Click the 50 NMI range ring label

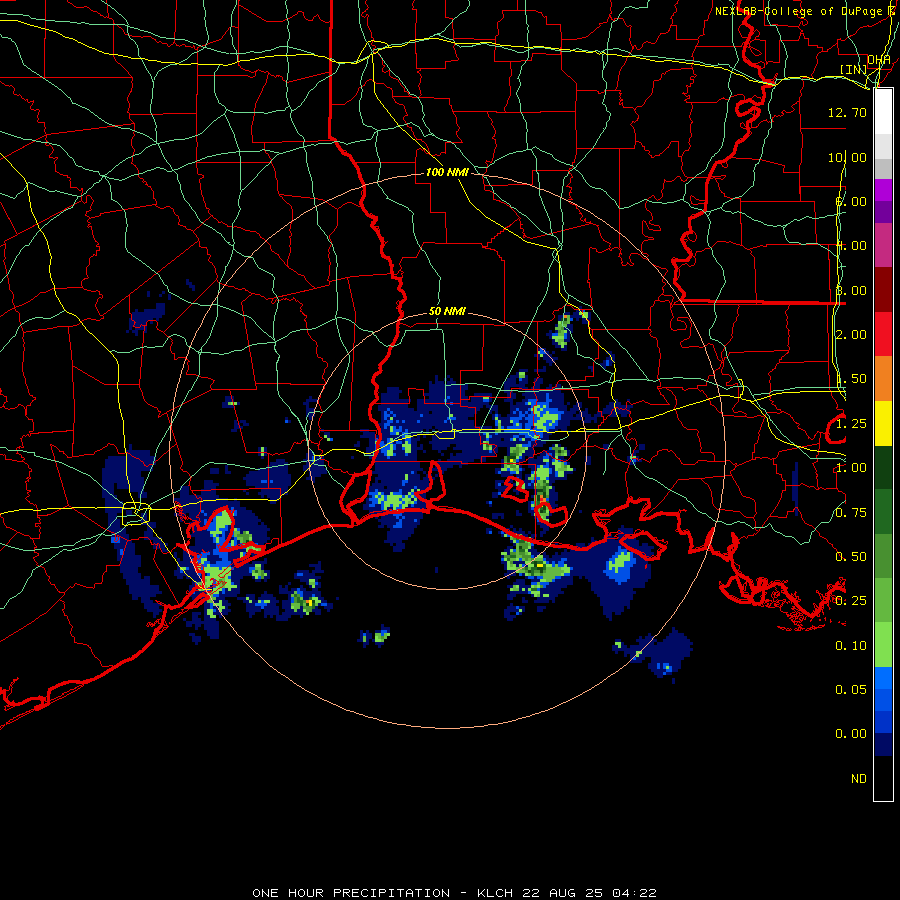point(447,311)
